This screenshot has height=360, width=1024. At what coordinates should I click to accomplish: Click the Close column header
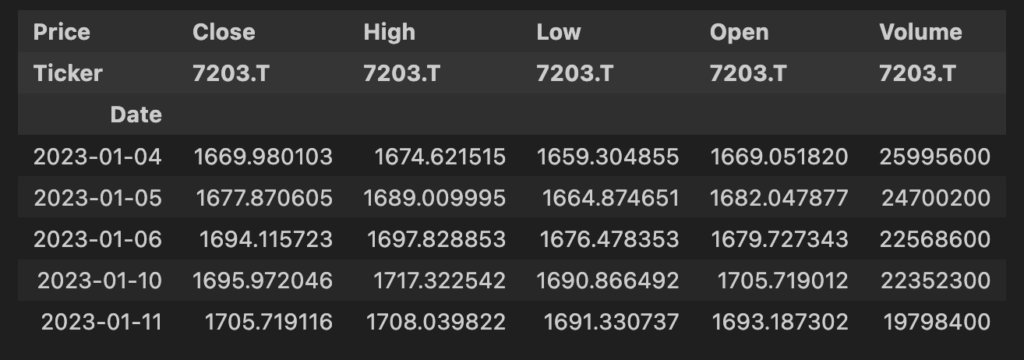[x=223, y=32]
